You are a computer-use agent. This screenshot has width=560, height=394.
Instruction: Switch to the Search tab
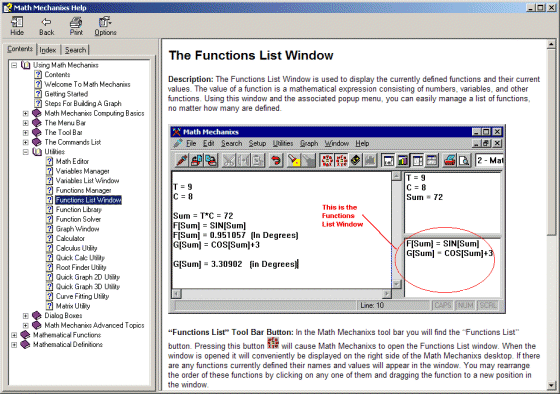(75, 50)
